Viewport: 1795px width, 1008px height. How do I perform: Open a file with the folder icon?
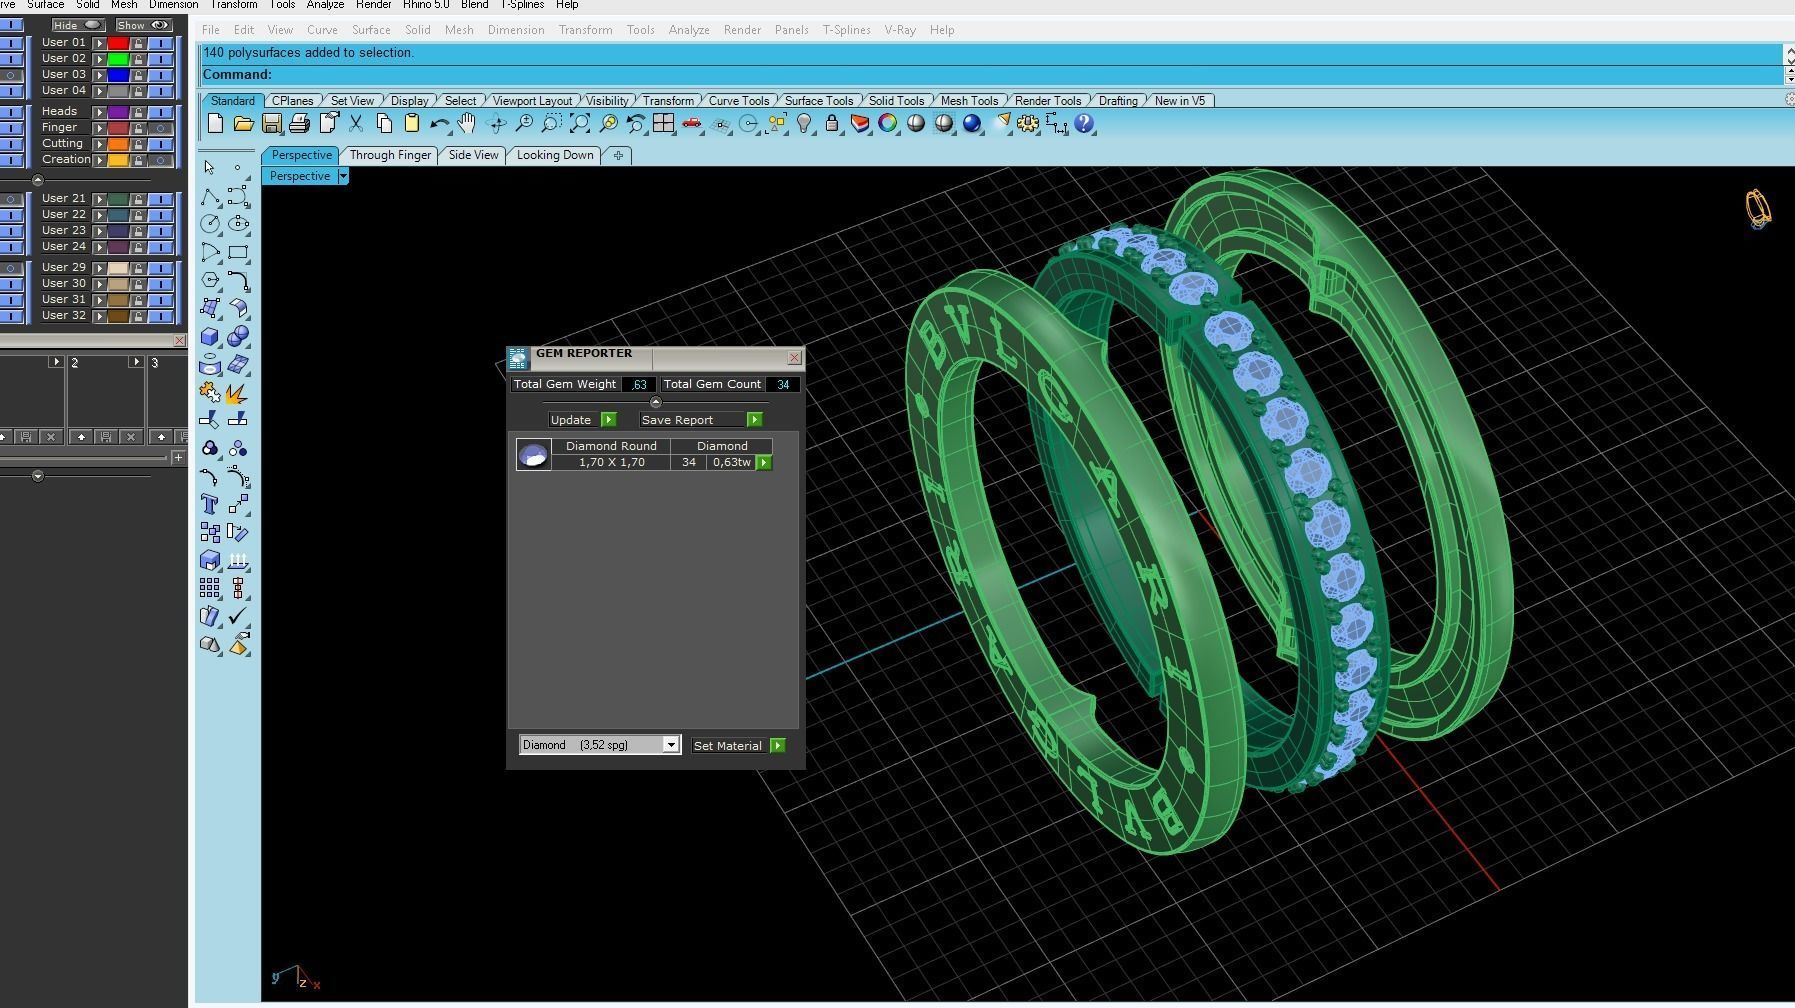[243, 124]
